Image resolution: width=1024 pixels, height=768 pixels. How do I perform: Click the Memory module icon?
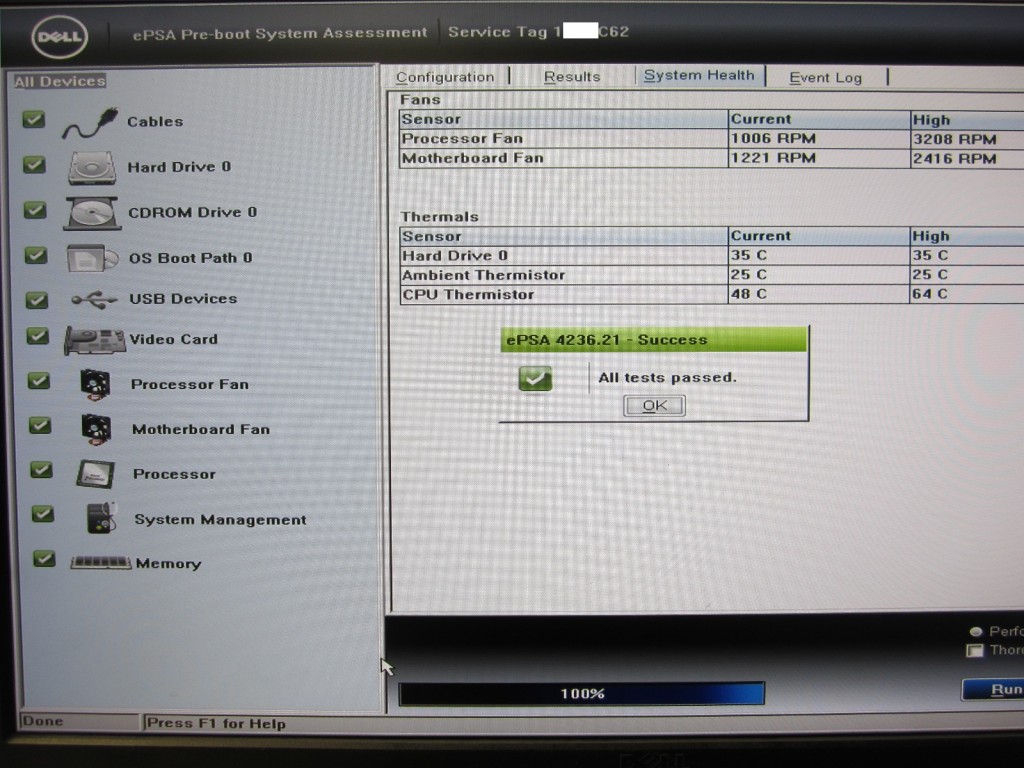point(101,562)
